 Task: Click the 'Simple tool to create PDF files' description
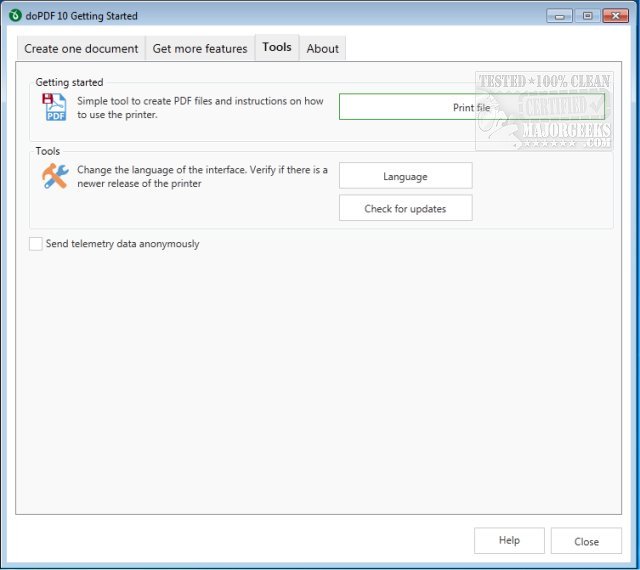point(200,107)
